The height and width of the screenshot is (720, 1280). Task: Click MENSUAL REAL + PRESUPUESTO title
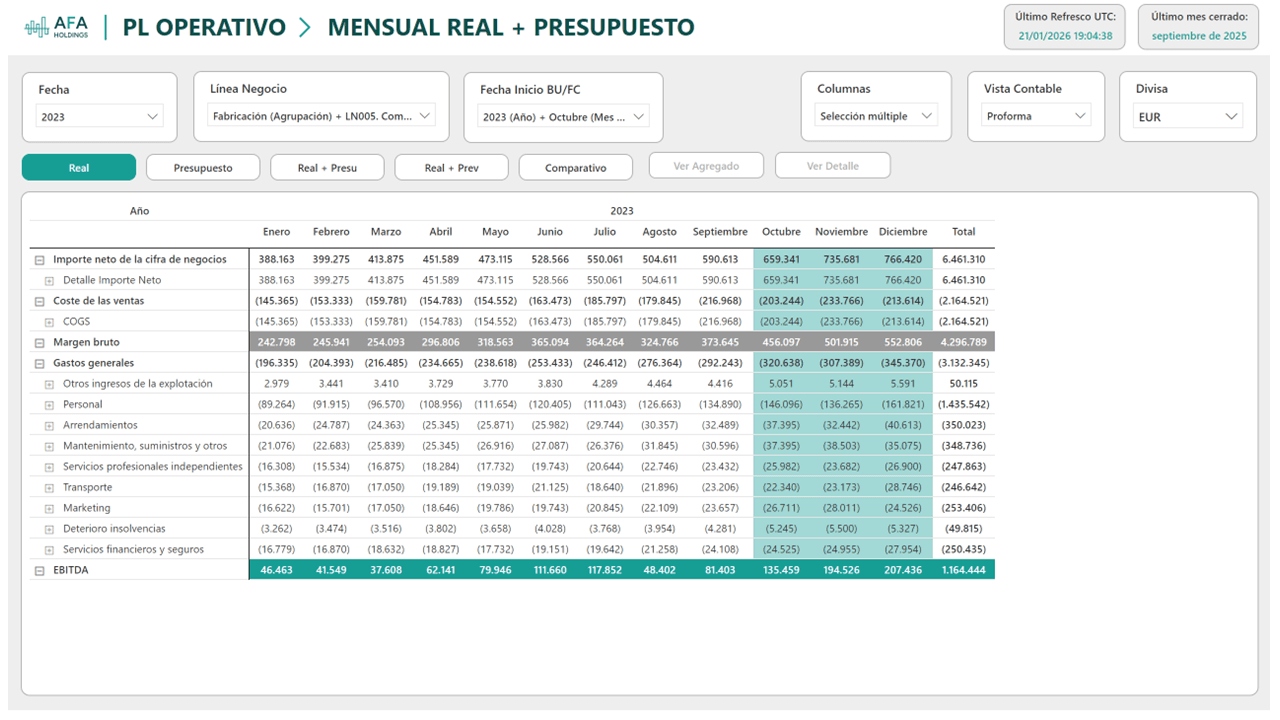pyautogui.click(x=511, y=28)
